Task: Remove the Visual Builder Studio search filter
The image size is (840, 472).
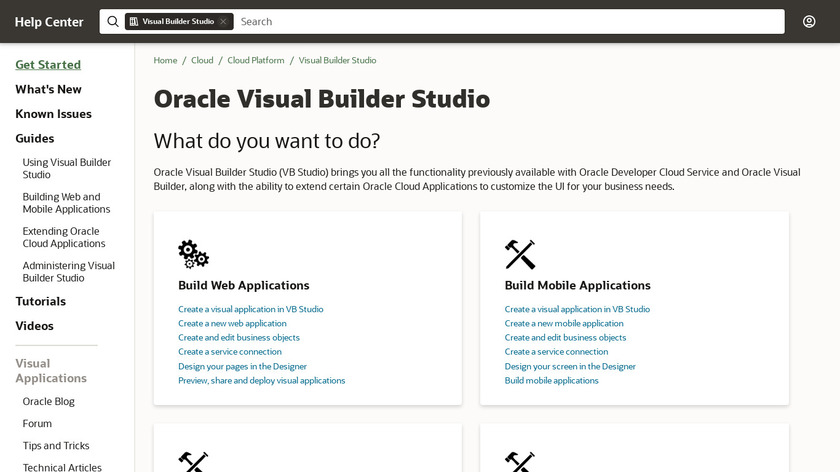Action: (224, 21)
